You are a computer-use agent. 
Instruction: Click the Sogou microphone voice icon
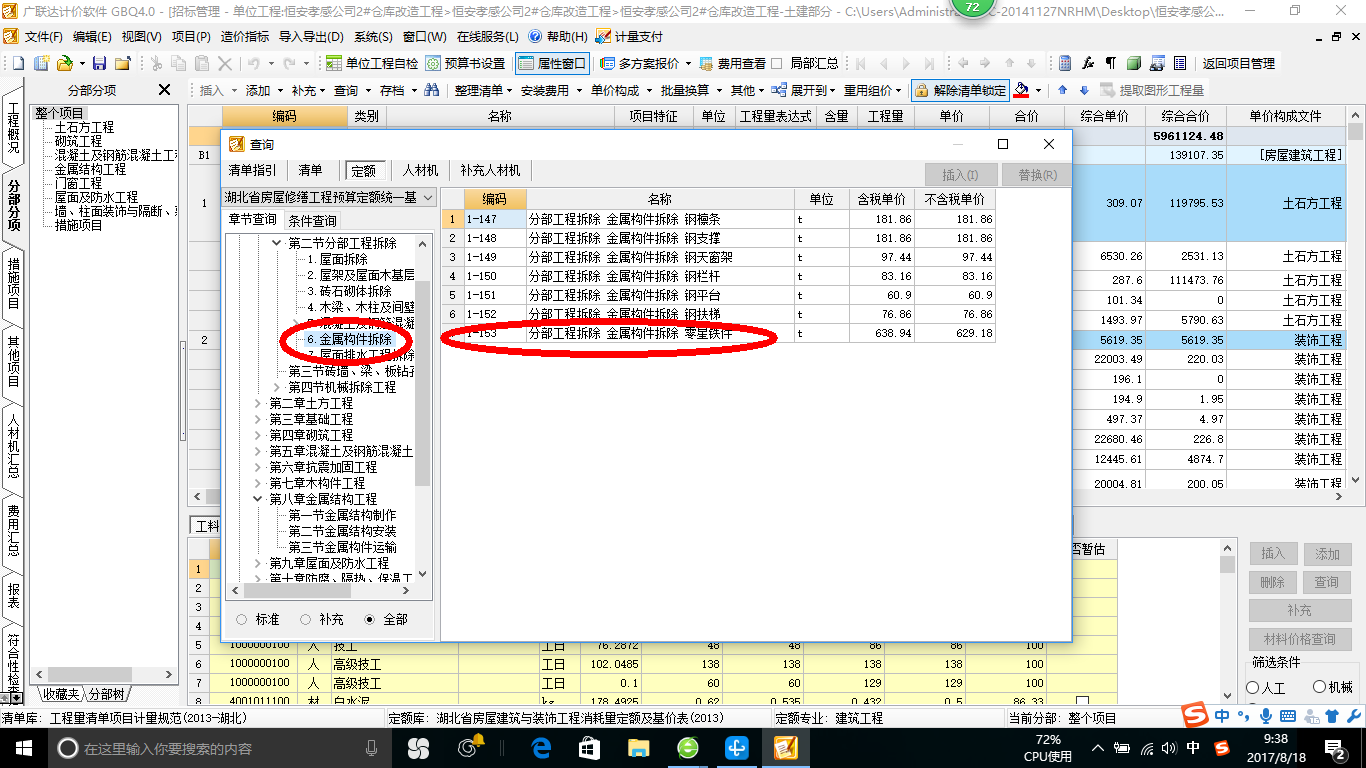[1266, 715]
